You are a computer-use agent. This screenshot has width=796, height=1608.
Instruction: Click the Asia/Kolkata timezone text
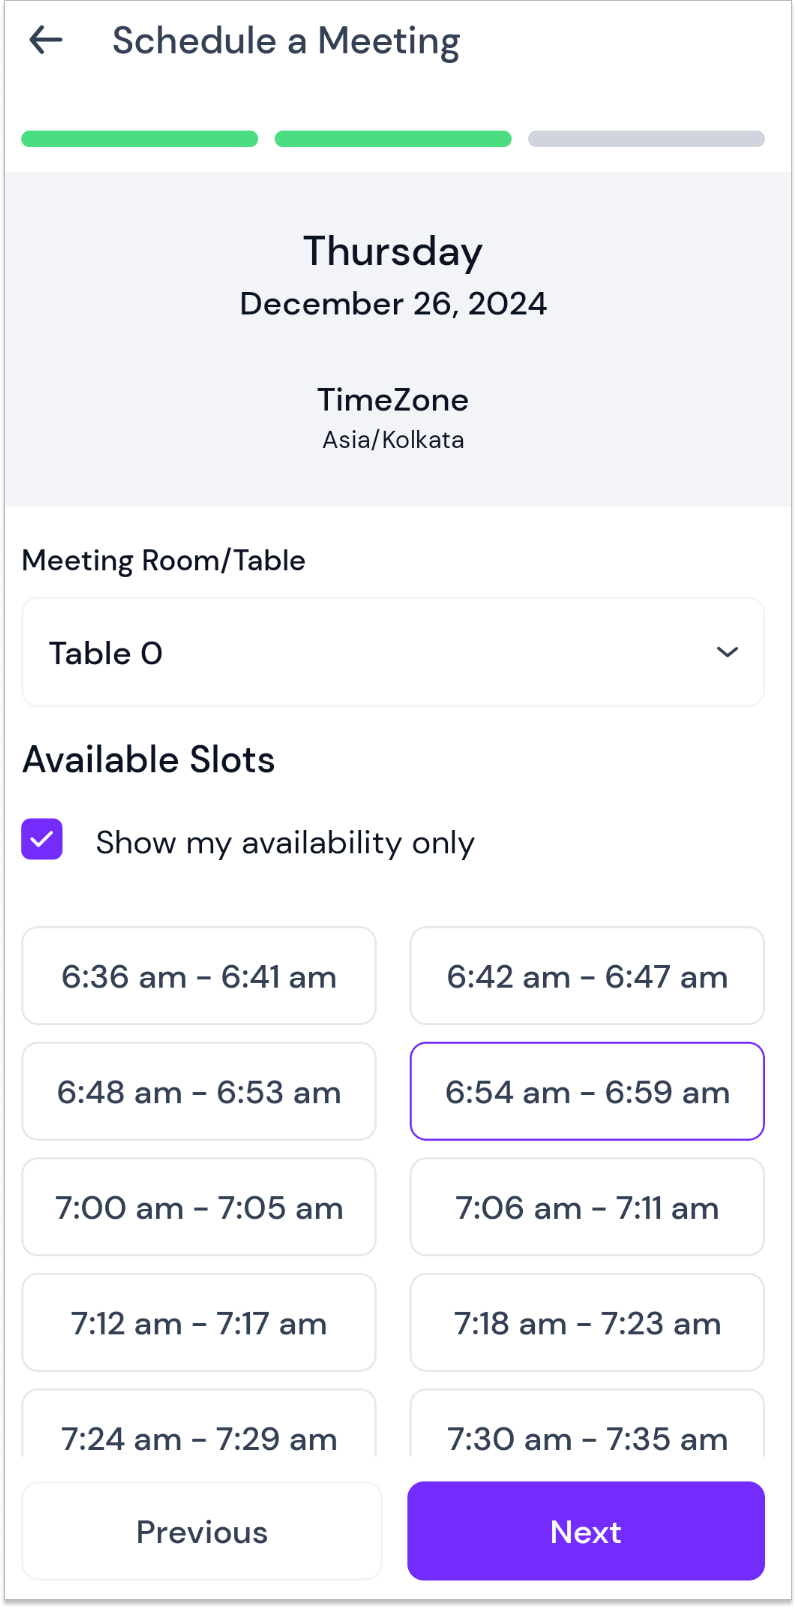(393, 440)
